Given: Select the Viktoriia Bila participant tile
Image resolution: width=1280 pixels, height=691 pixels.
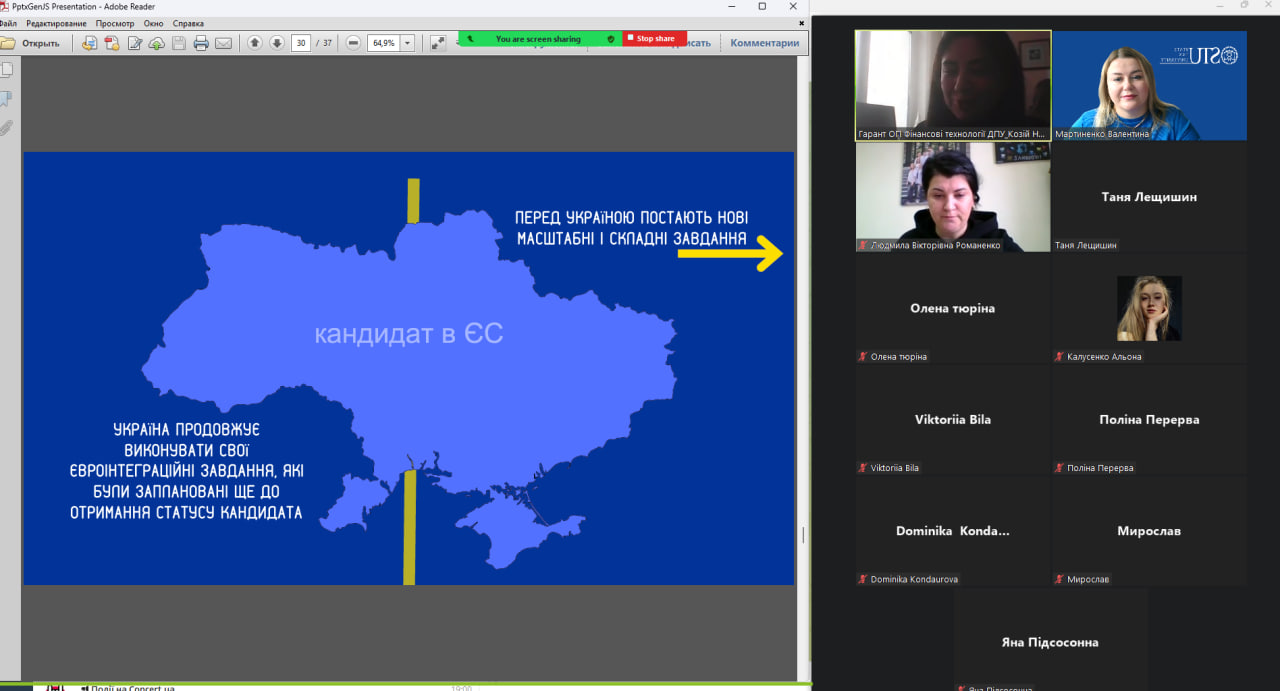Looking at the screenshot, I should pyautogui.click(x=953, y=419).
